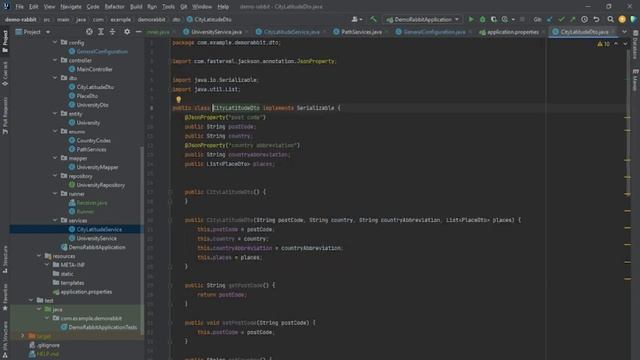640x360 pixels.
Task: Open DemoRabbitApplication run configuration dropdown
Action: (x=422, y=19)
